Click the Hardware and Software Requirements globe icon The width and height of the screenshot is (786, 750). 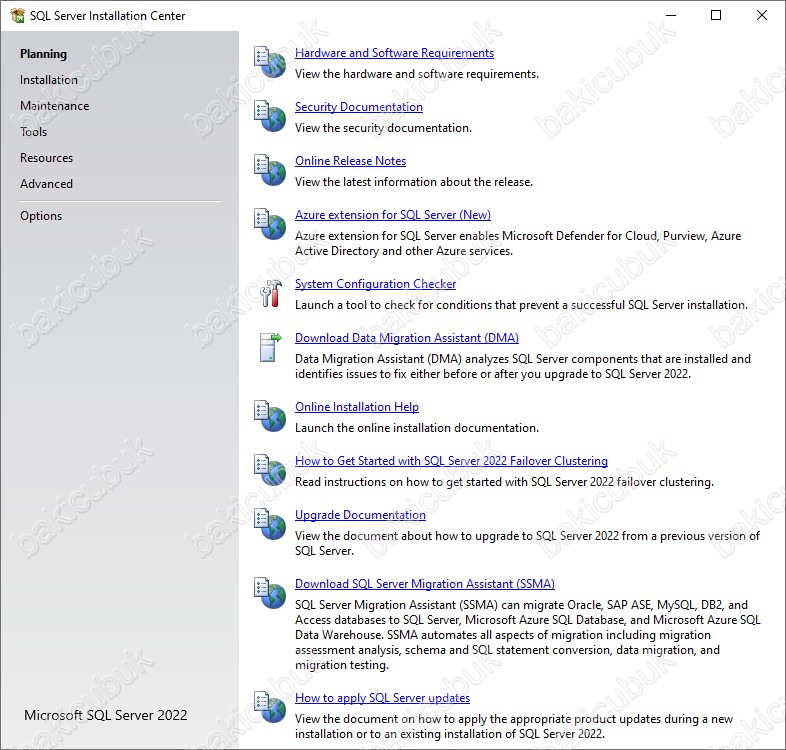[x=270, y=63]
